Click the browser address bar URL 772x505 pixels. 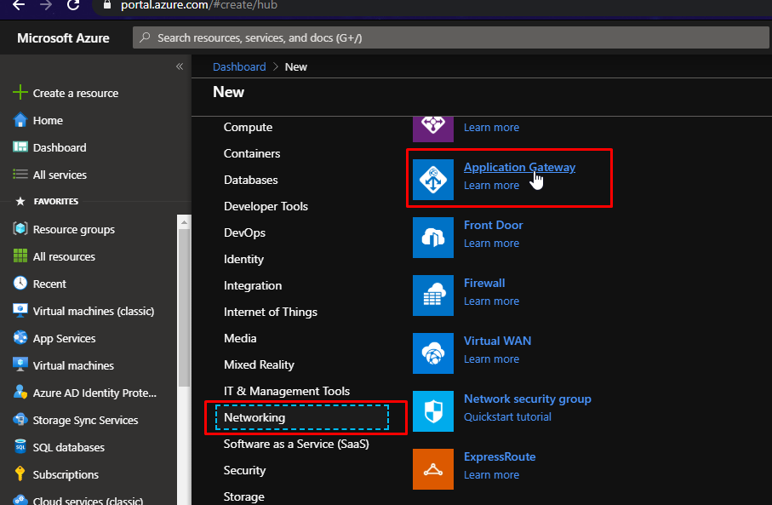click(x=199, y=5)
